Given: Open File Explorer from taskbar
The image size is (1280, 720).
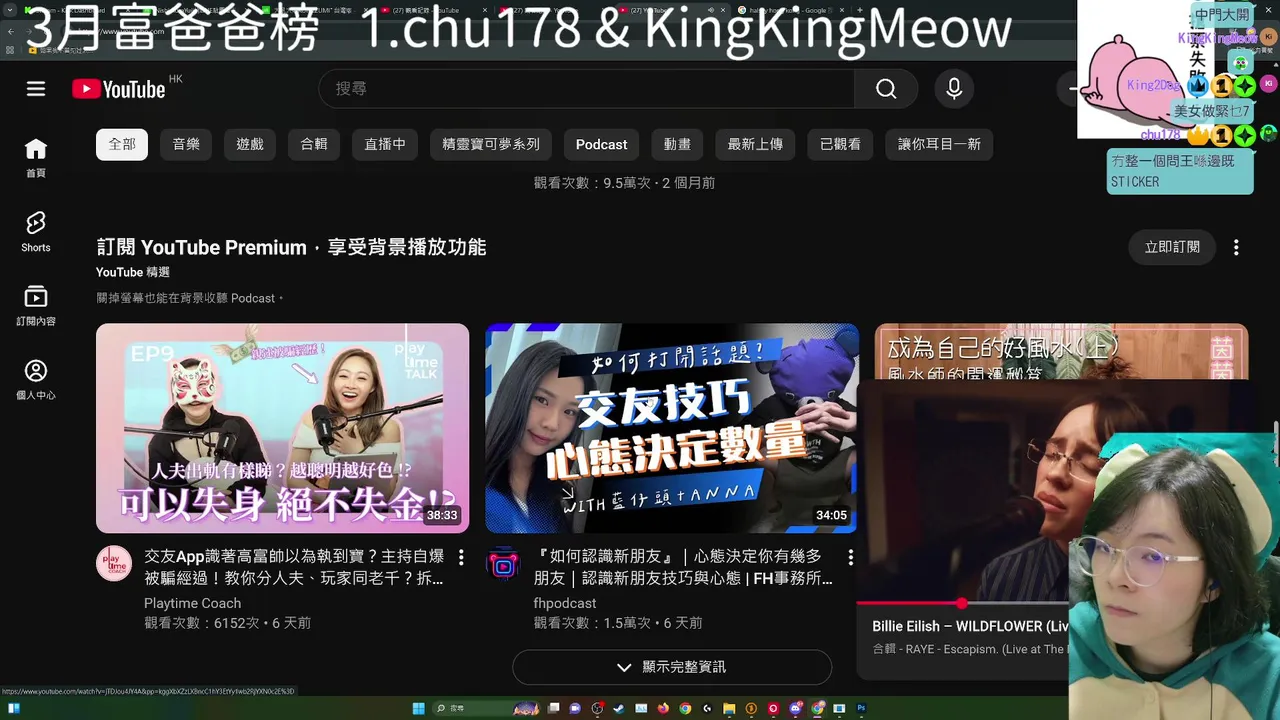Looking at the screenshot, I should tap(729, 709).
